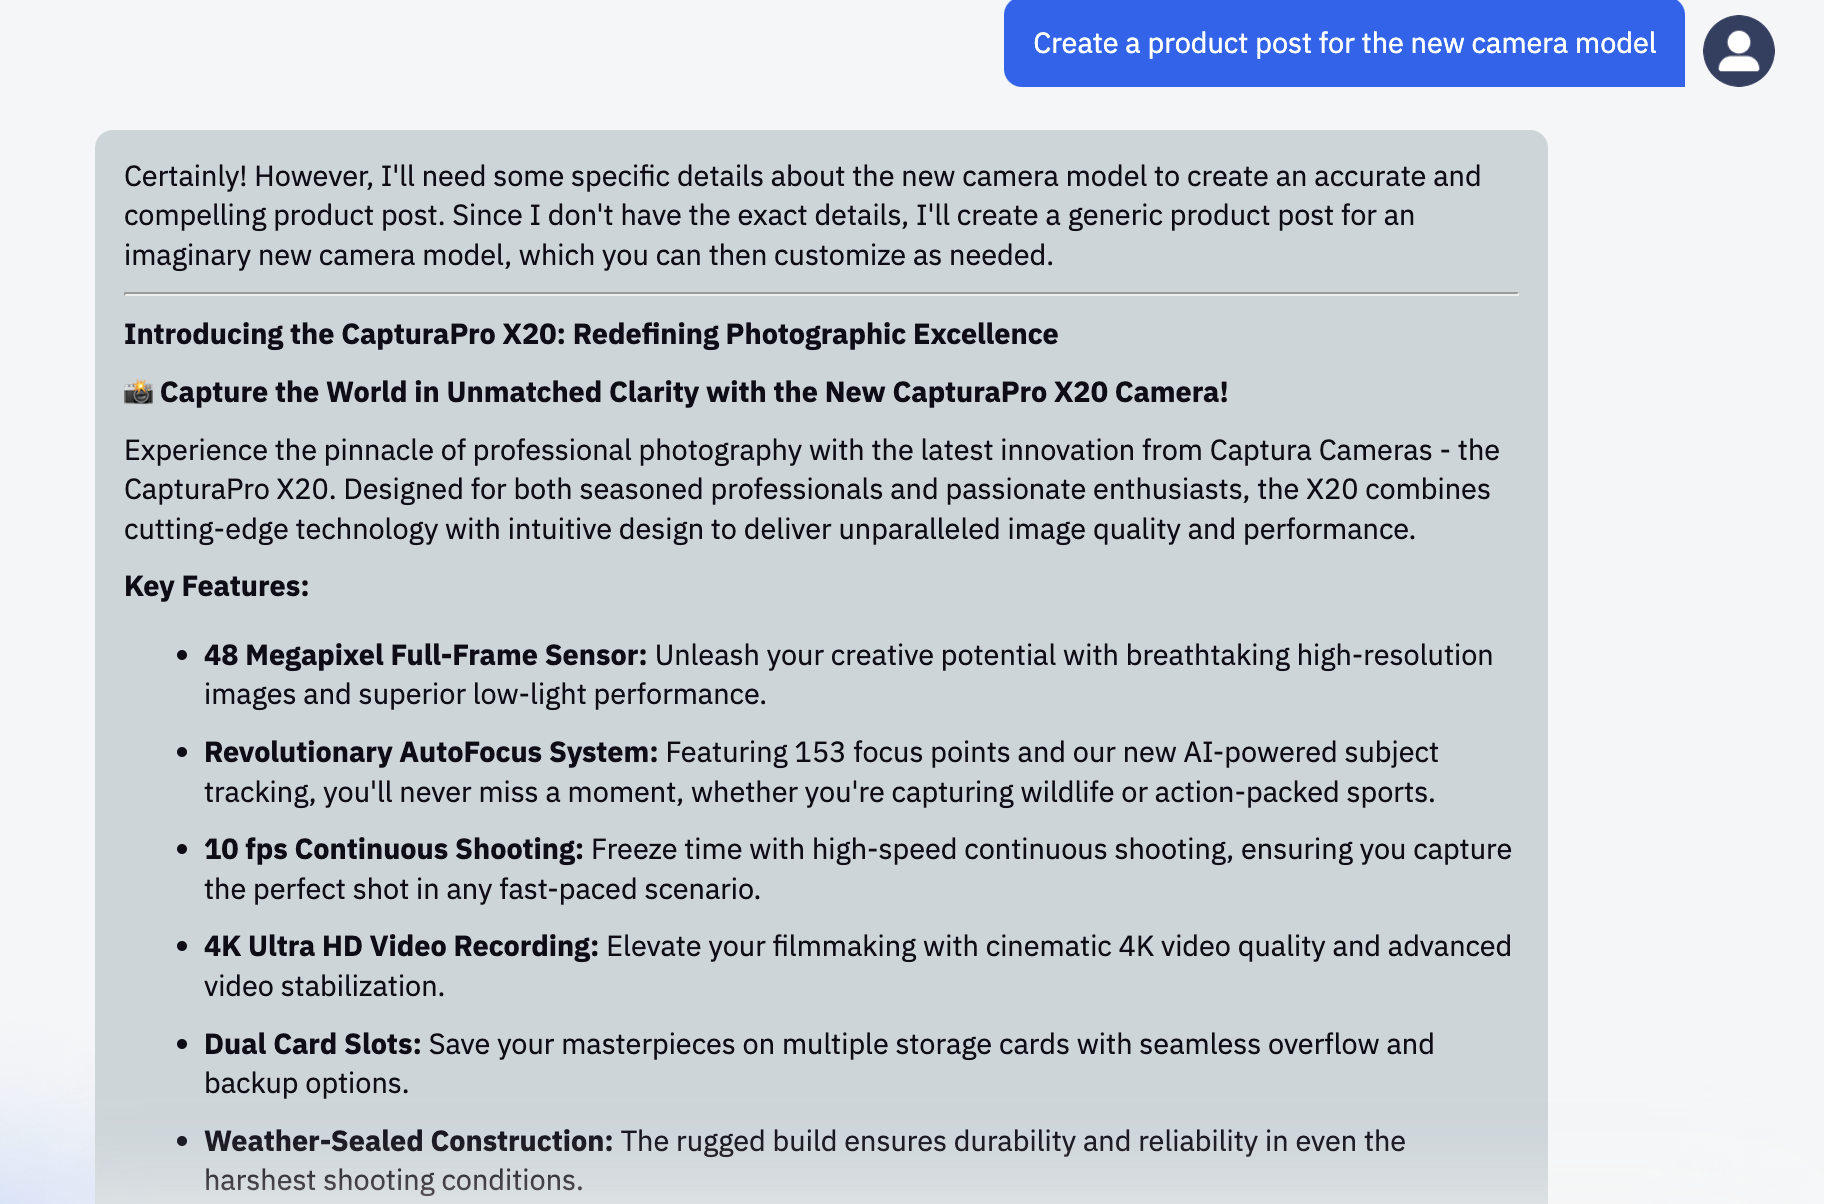Select the "Introducing the CapturaPro X20" heading
Viewport: 1824px width, 1204px height.
590,334
